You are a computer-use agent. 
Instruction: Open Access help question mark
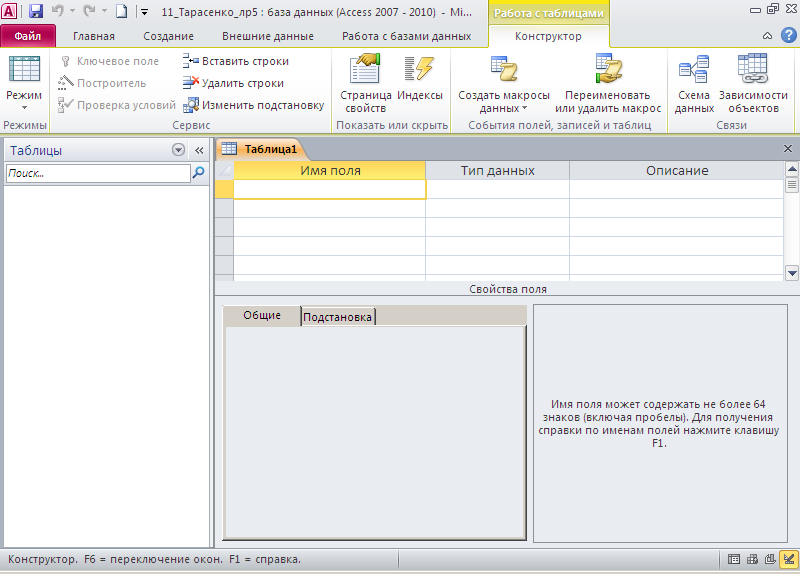pyautogui.click(x=788, y=35)
